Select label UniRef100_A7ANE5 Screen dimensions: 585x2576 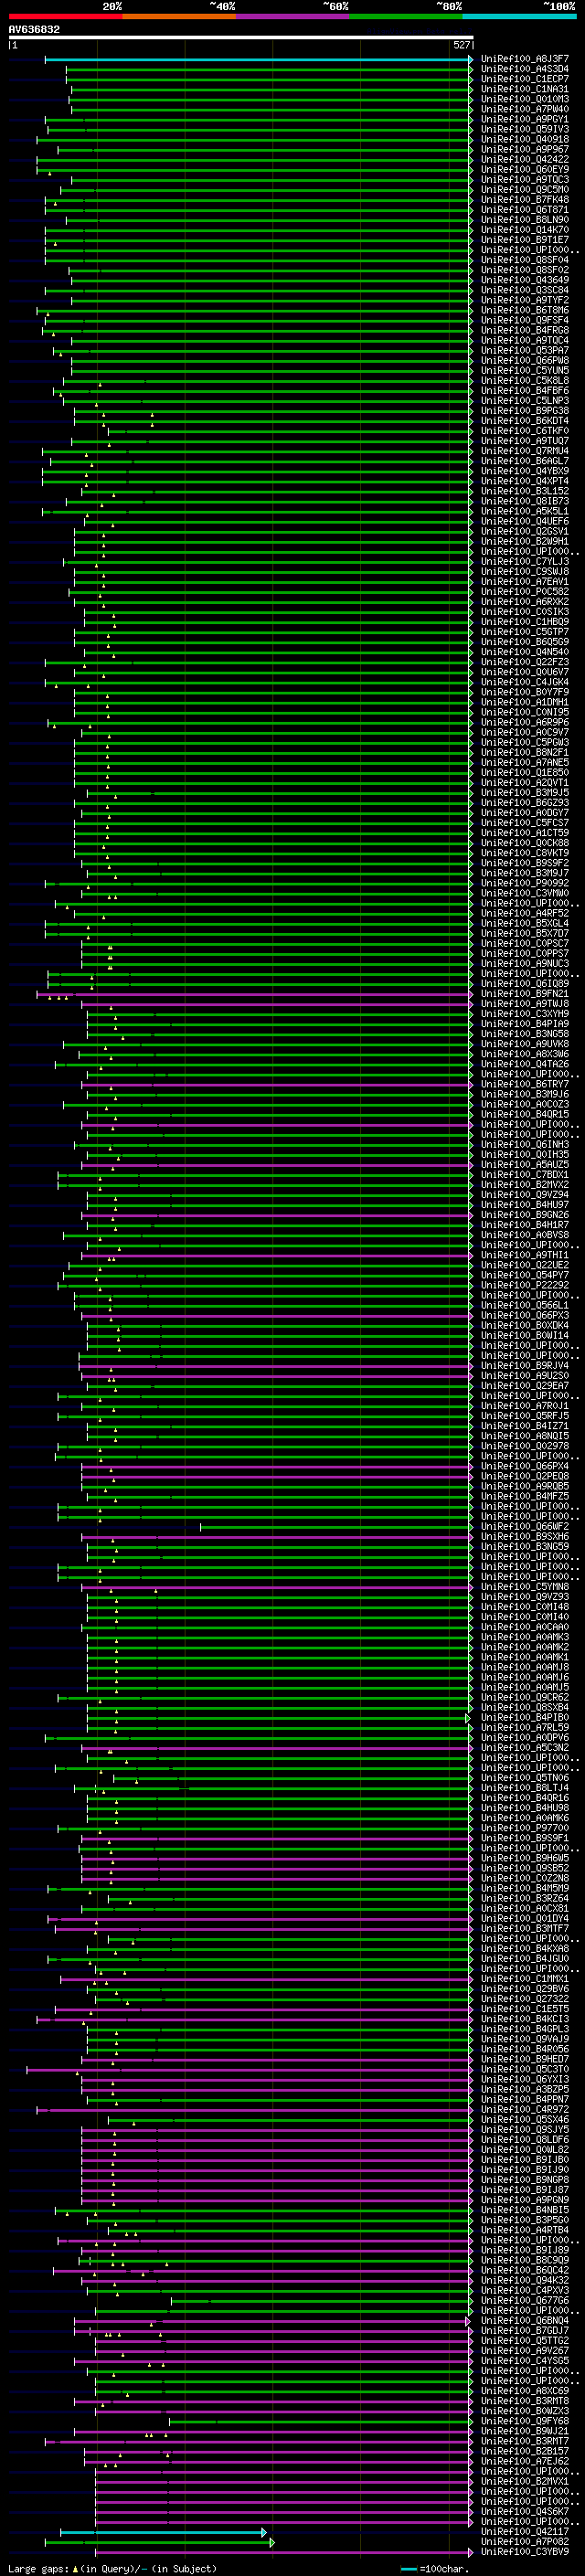(524, 762)
